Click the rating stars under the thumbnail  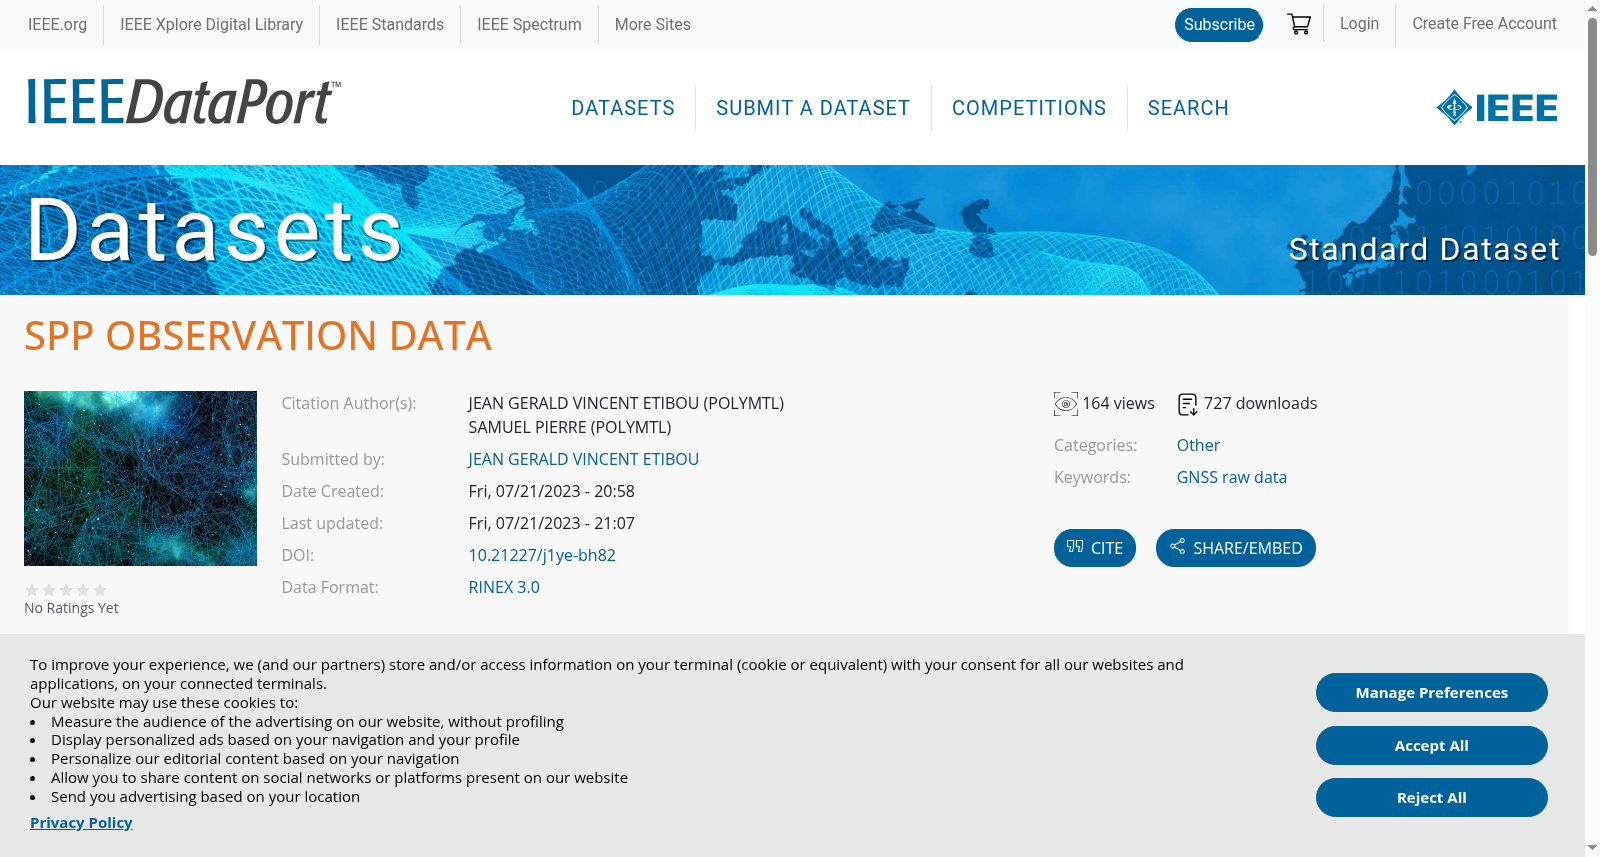pyautogui.click(x=66, y=590)
